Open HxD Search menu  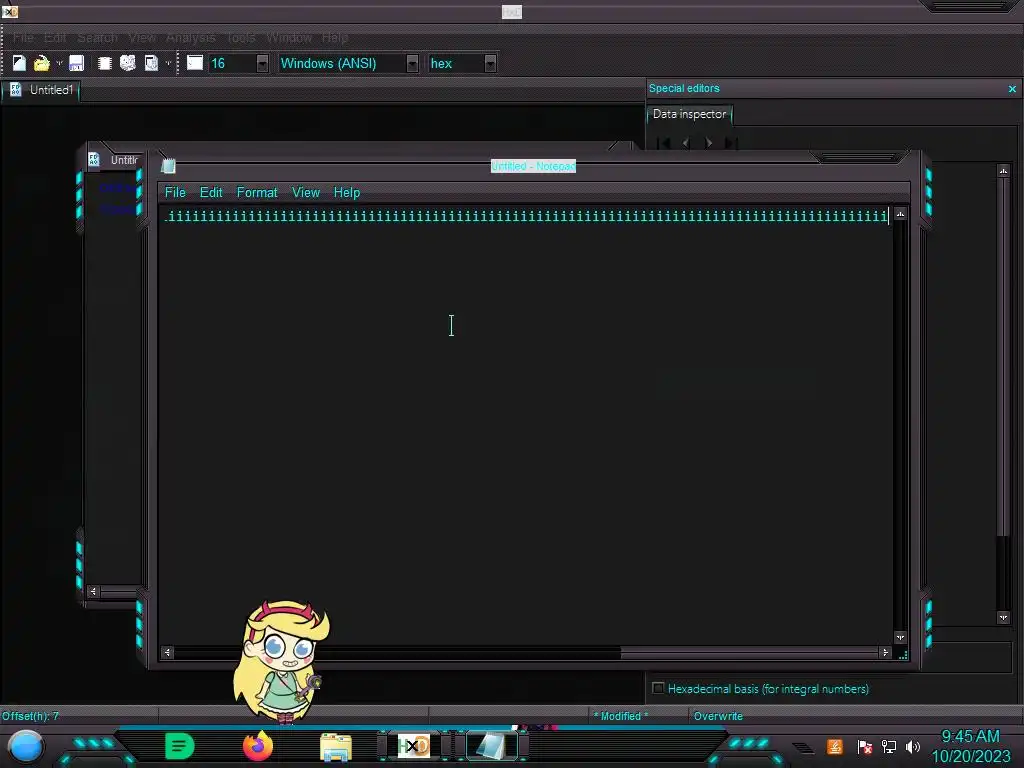(97, 38)
